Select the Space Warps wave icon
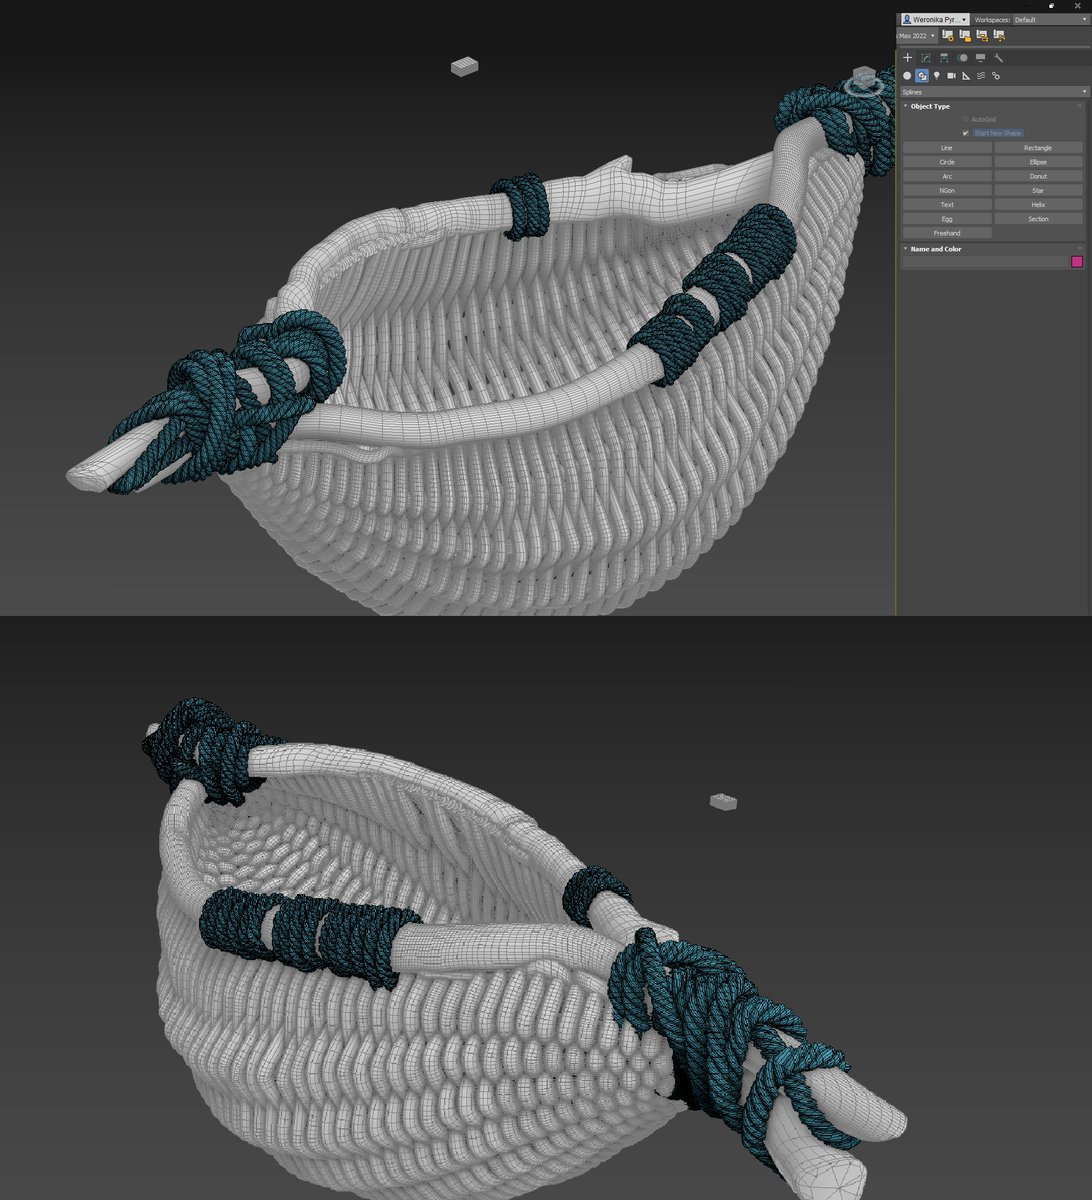Viewport: 1092px width, 1200px height. tap(981, 76)
